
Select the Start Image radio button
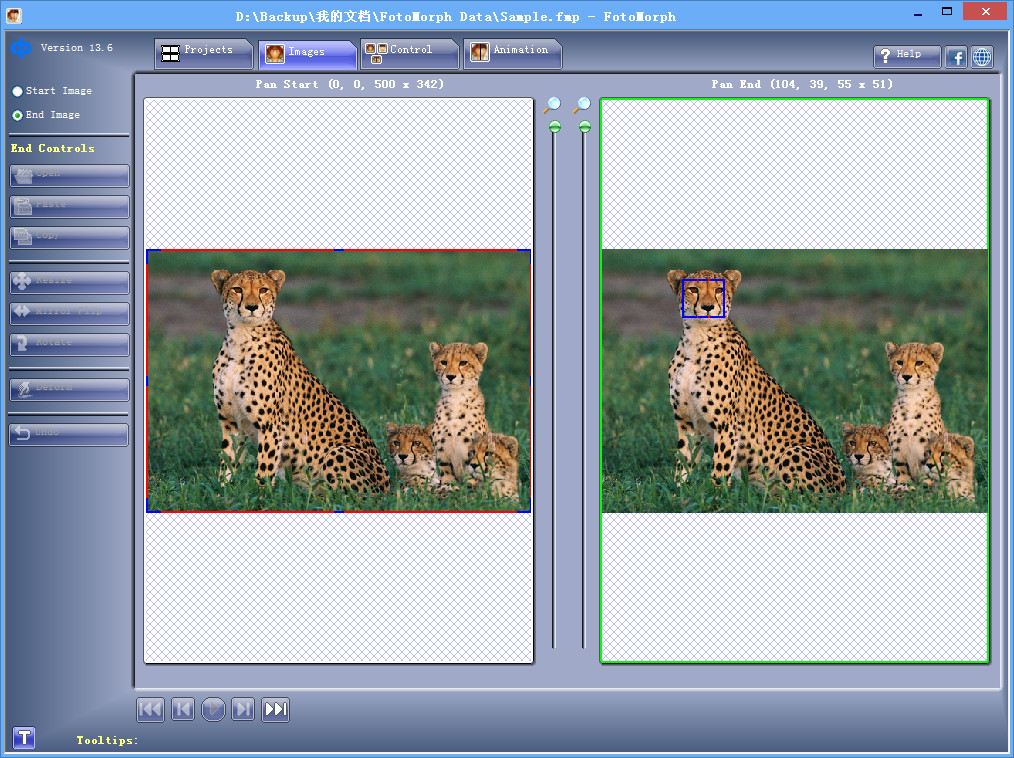(18, 91)
